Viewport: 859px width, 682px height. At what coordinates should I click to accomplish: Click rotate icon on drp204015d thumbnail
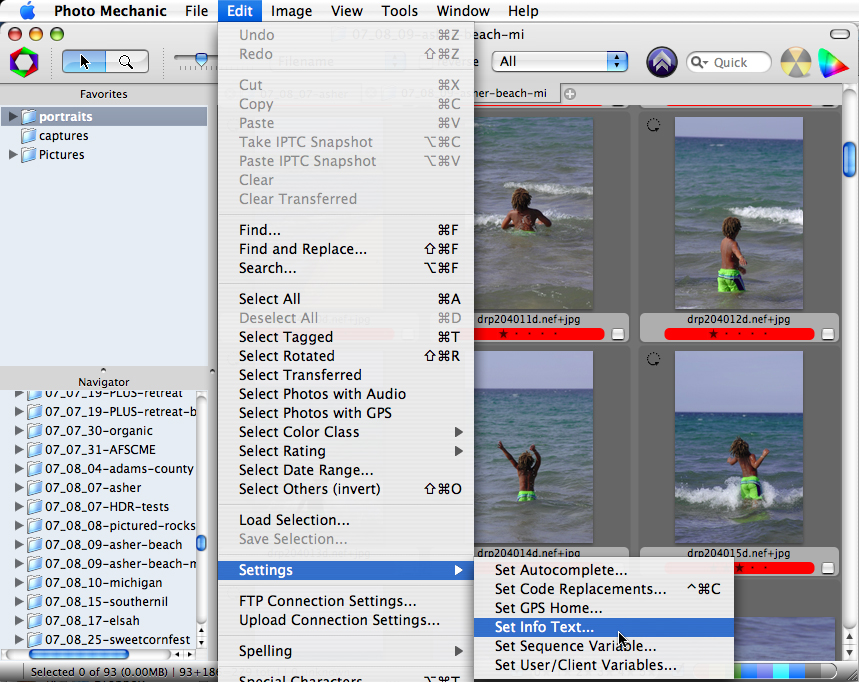pos(653,359)
